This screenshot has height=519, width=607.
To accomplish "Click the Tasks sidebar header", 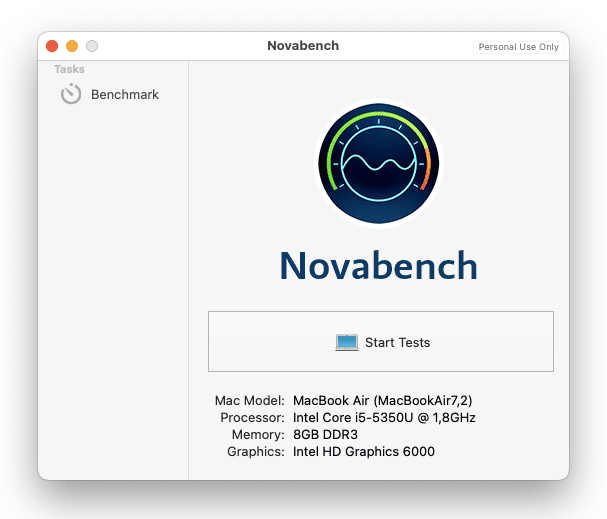I will click(69, 70).
